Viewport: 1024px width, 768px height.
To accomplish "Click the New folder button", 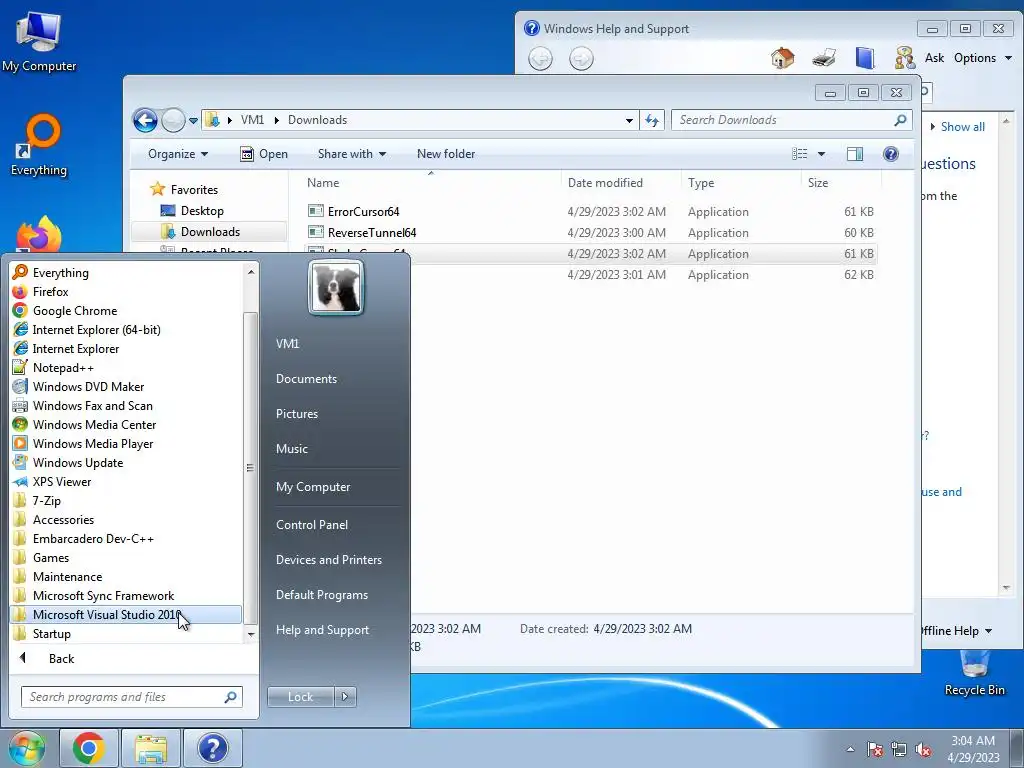I will [446, 154].
